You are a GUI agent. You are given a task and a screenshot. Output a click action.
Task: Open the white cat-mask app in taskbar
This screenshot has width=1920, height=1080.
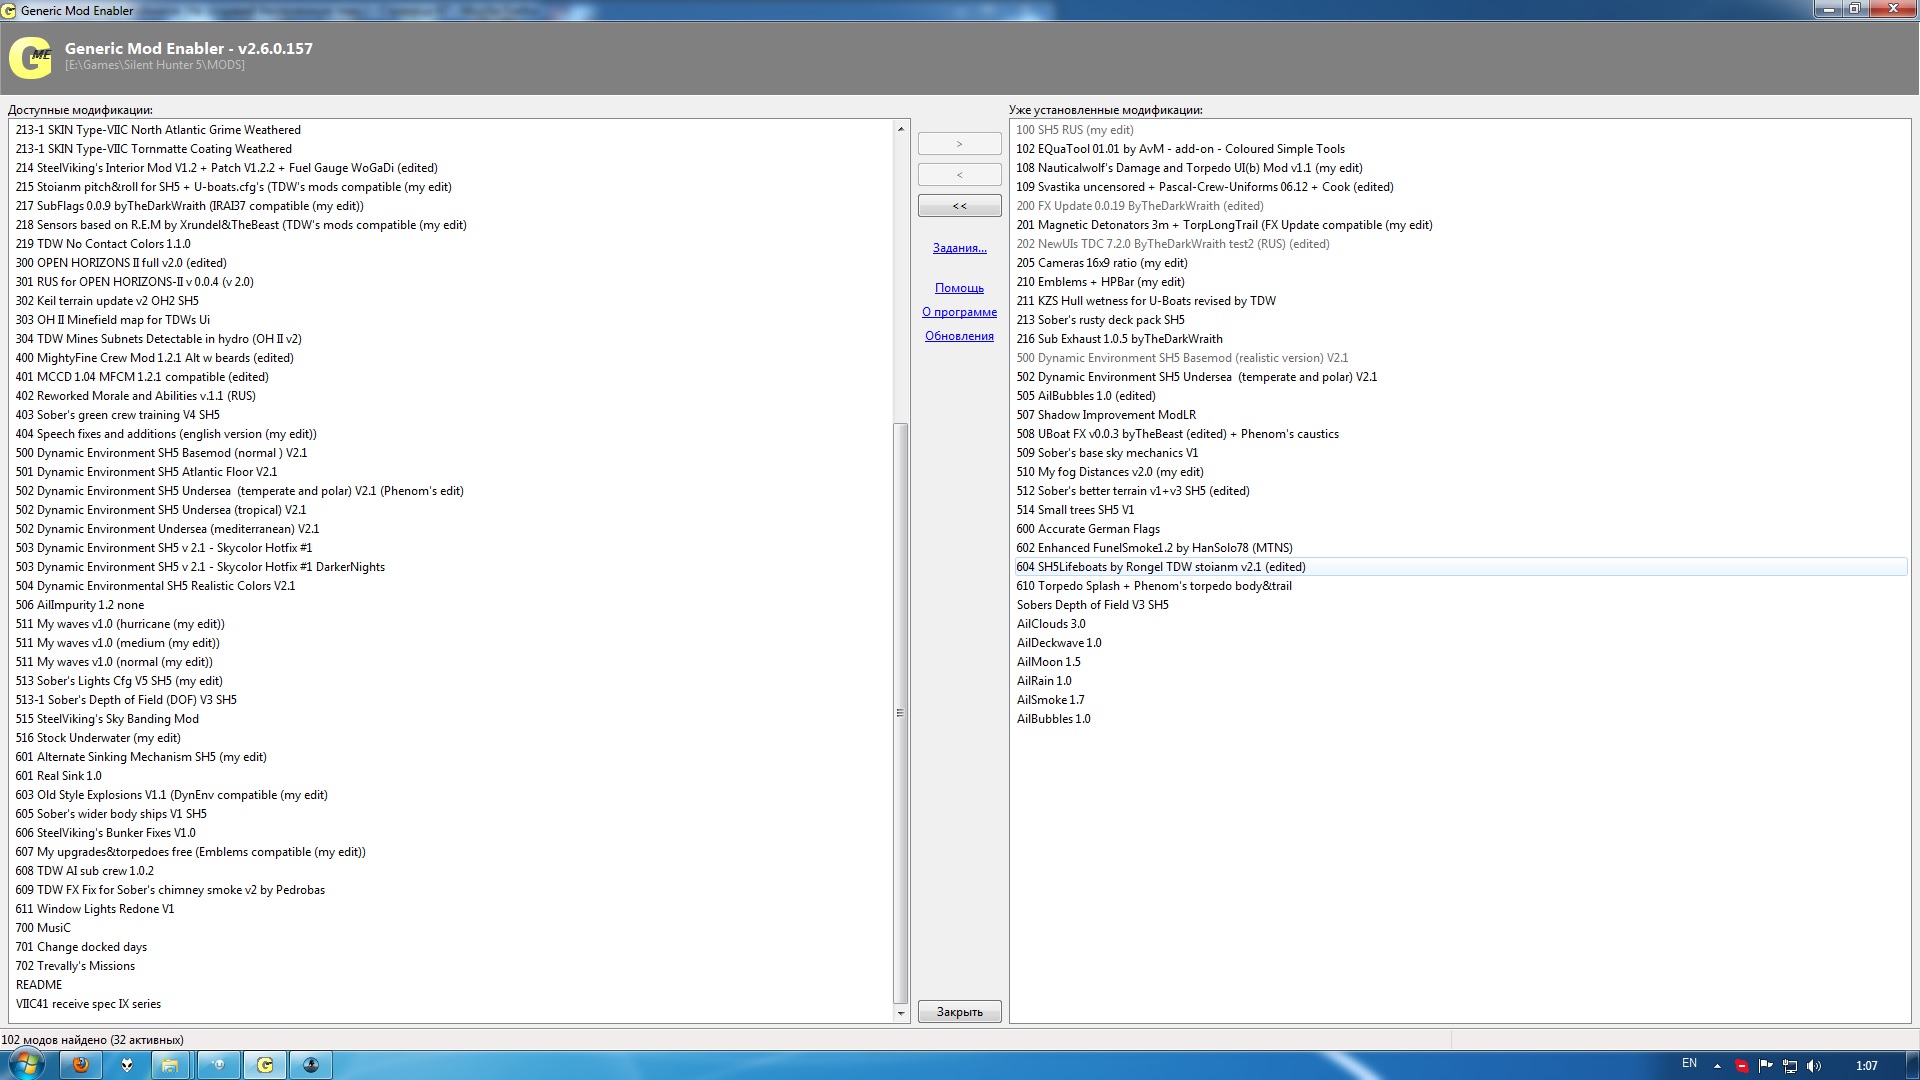127,1065
